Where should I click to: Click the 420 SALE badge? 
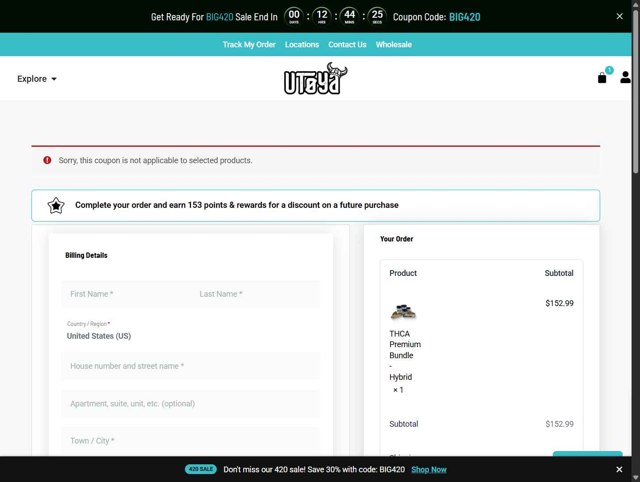[x=200, y=469]
